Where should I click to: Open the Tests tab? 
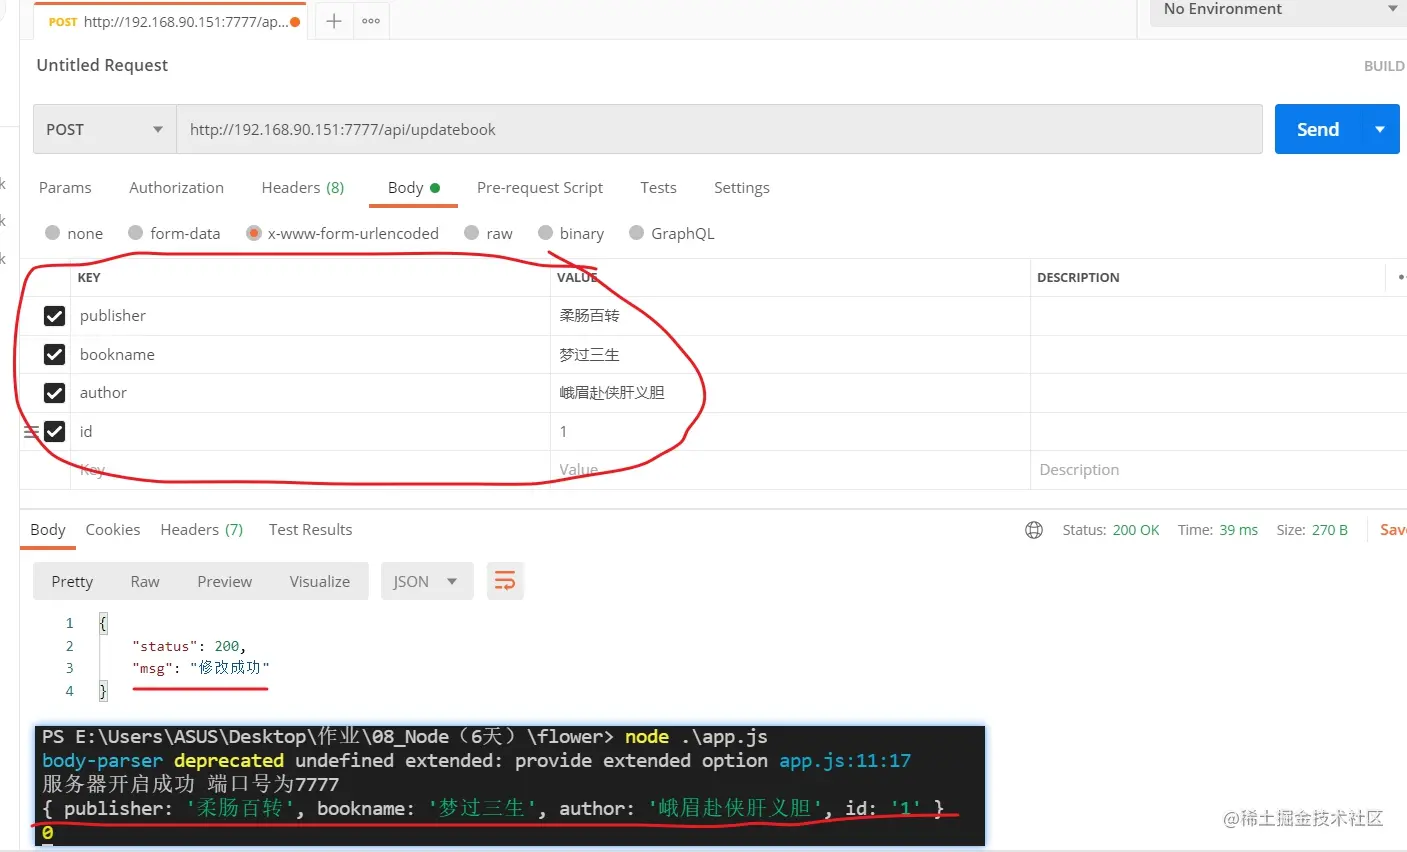[658, 188]
